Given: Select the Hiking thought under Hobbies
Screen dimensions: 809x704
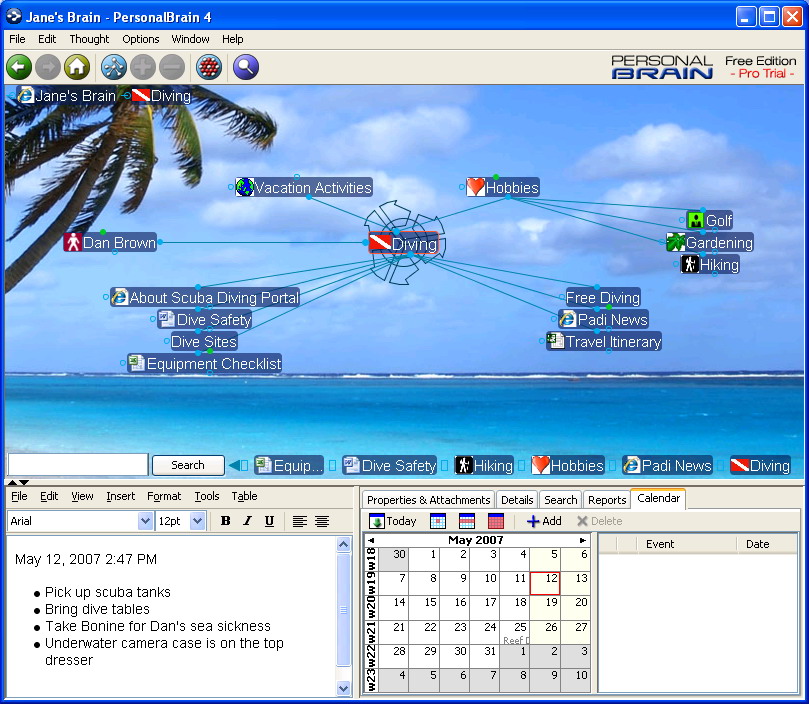Looking at the screenshot, I should (710, 265).
